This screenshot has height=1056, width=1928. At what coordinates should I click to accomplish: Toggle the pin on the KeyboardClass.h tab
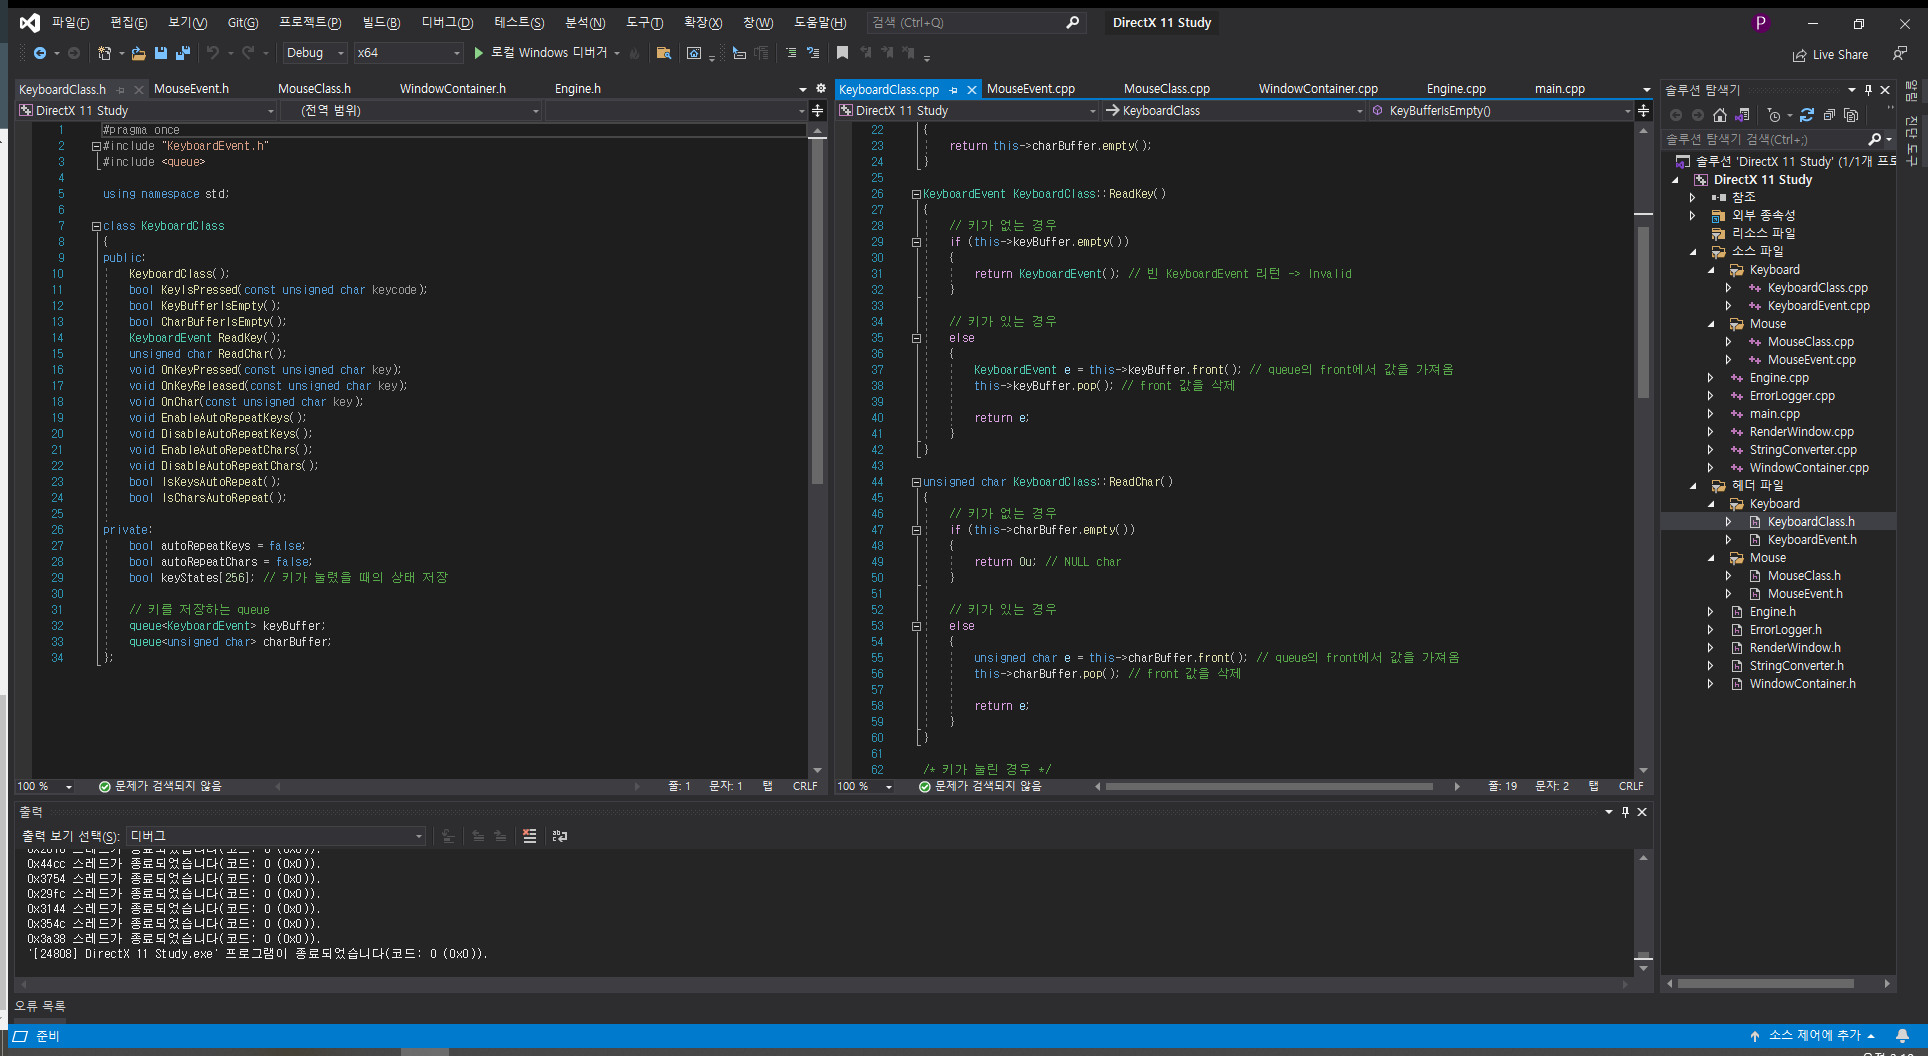(x=121, y=90)
